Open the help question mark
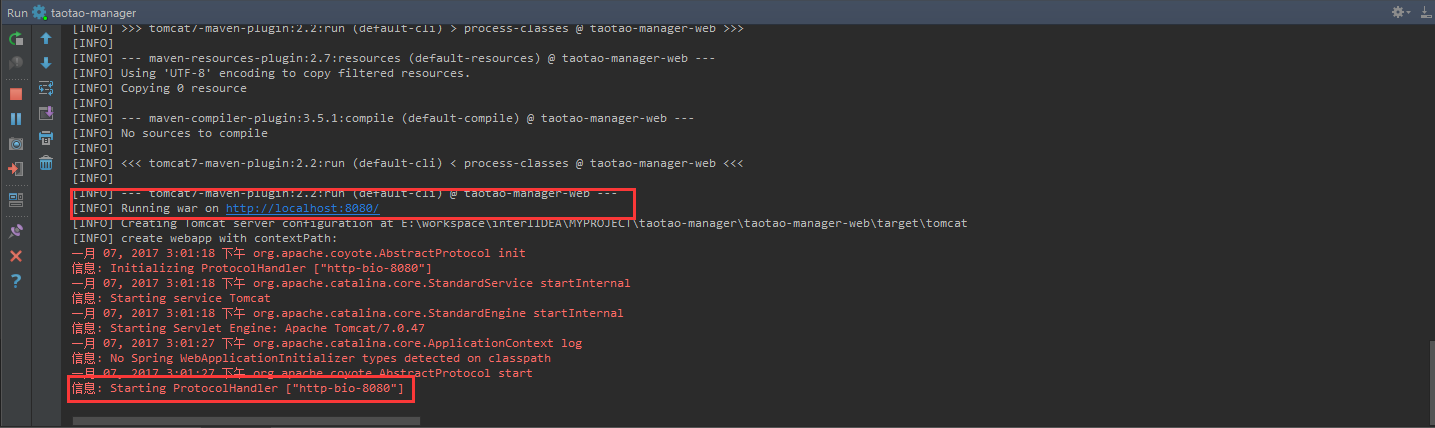The height and width of the screenshot is (428, 1435). click(16, 281)
